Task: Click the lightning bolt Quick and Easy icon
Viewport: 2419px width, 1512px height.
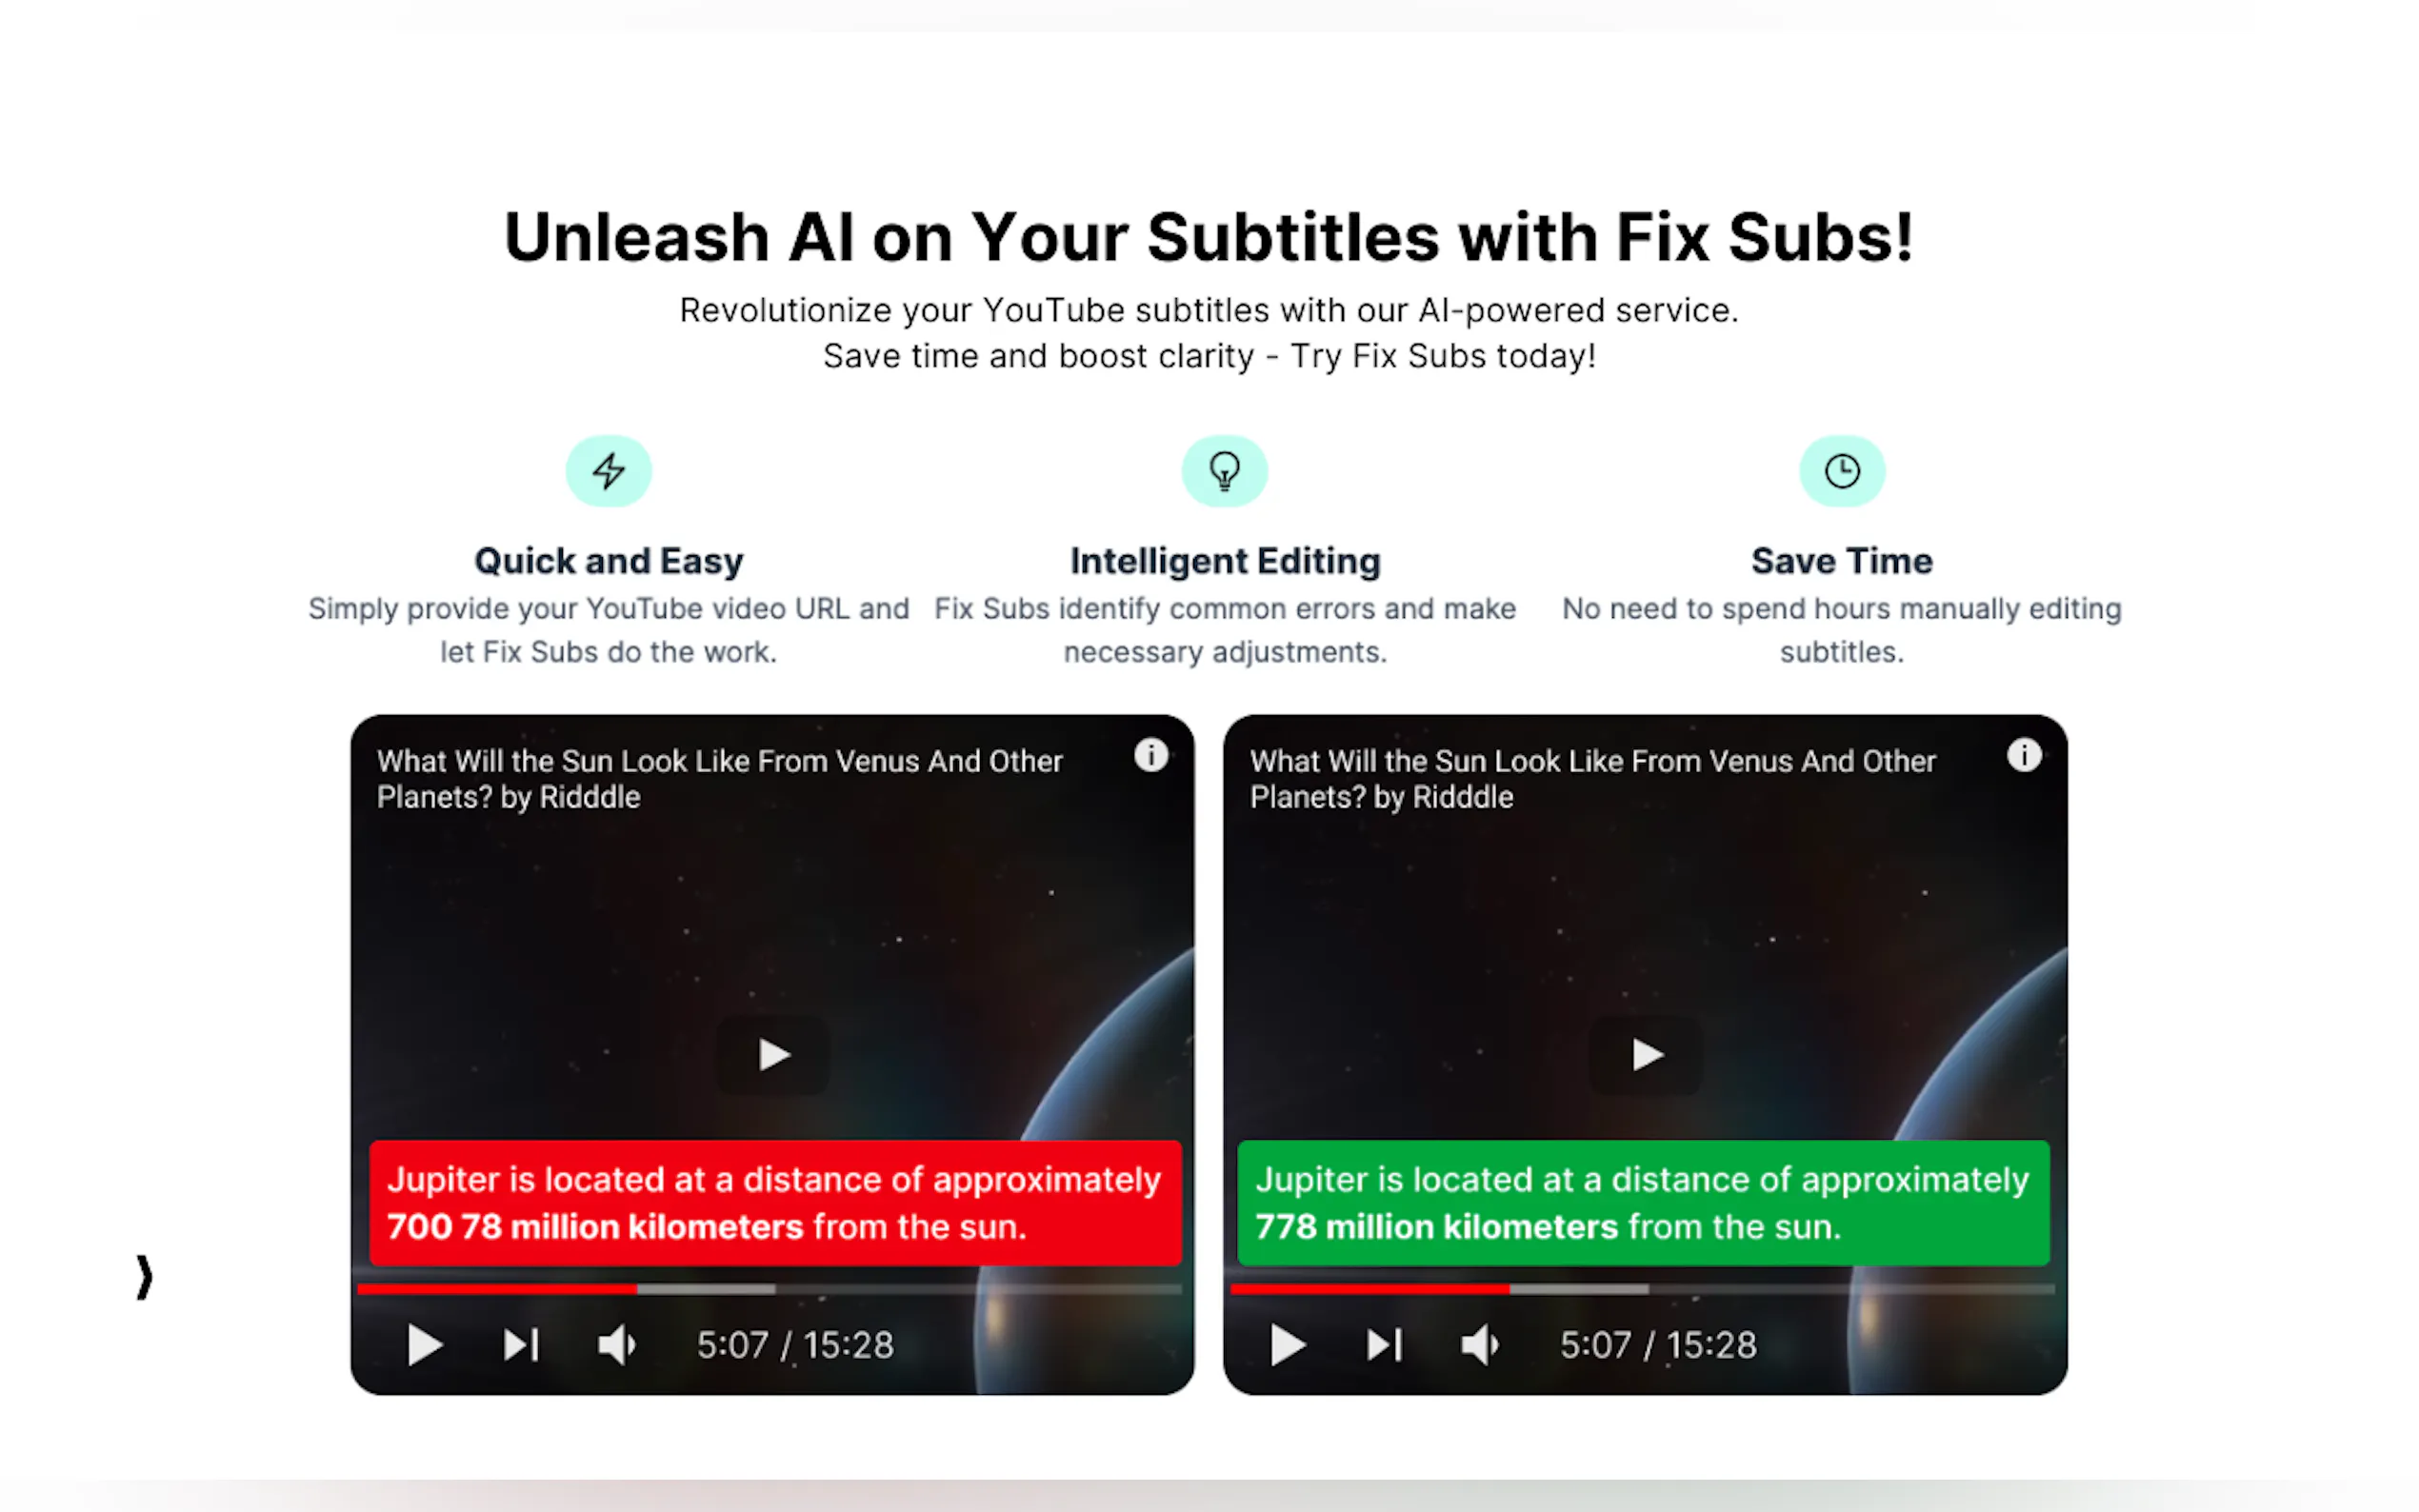Action: pos(608,471)
